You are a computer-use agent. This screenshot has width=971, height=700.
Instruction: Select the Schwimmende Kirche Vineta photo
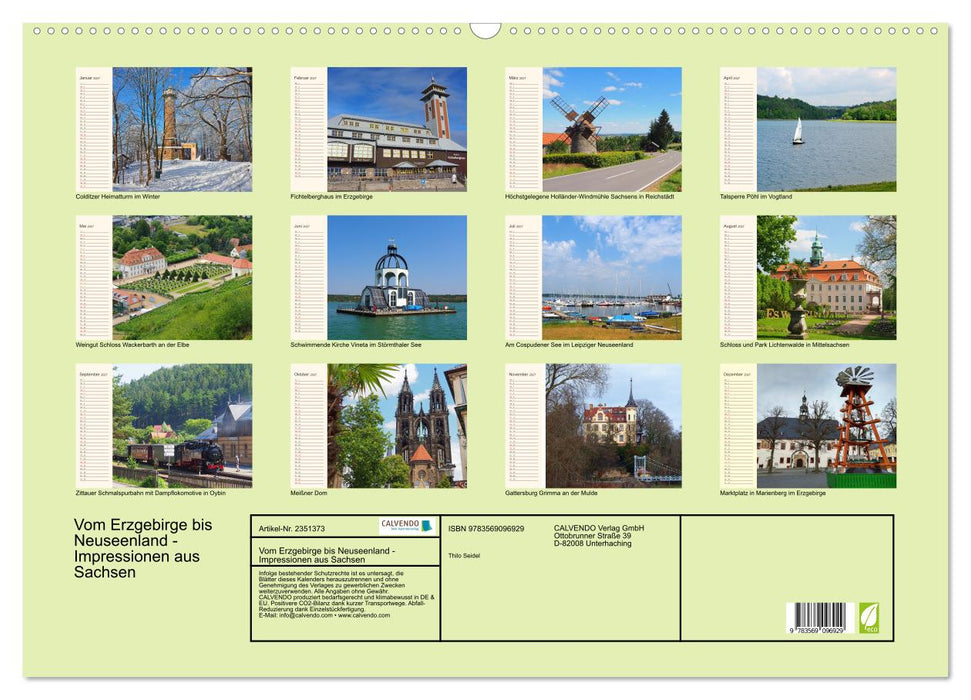point(397,278)
